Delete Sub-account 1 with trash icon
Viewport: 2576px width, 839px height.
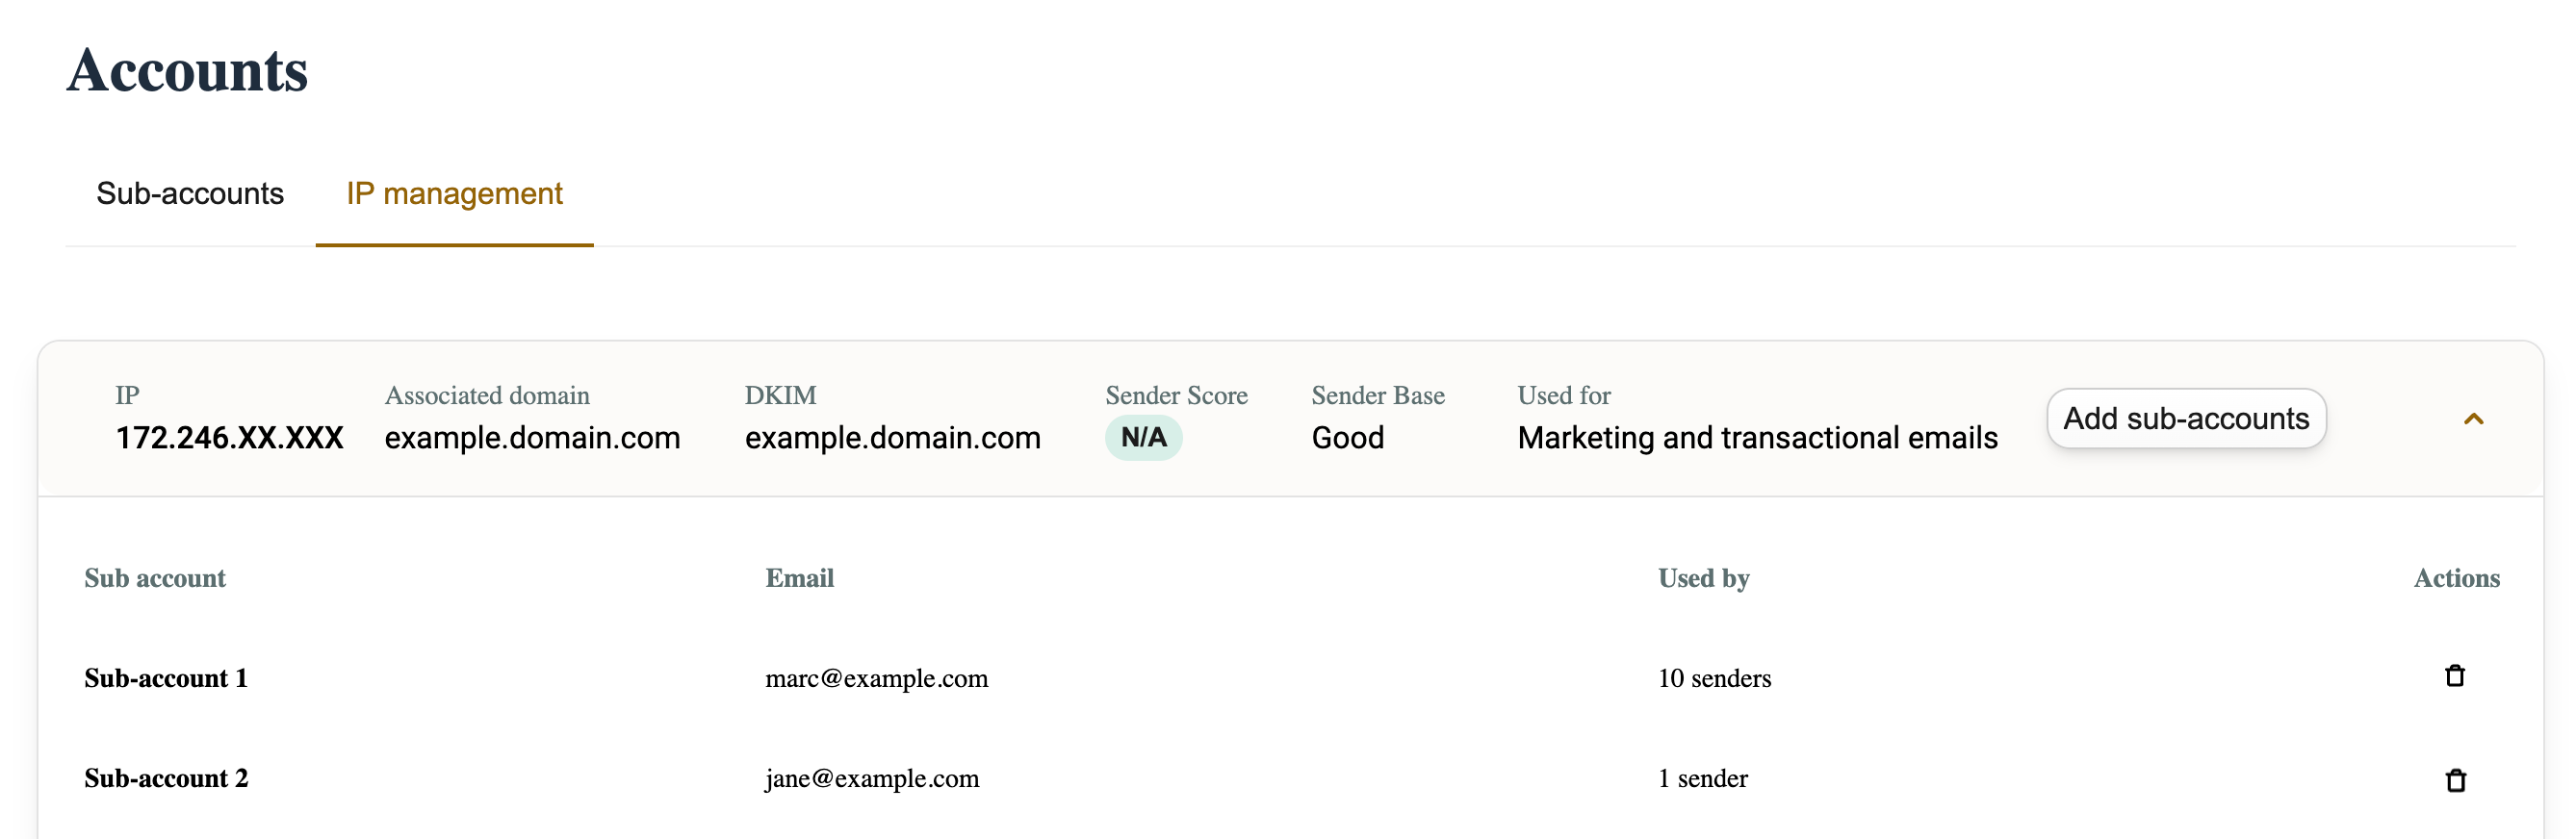2454,676
